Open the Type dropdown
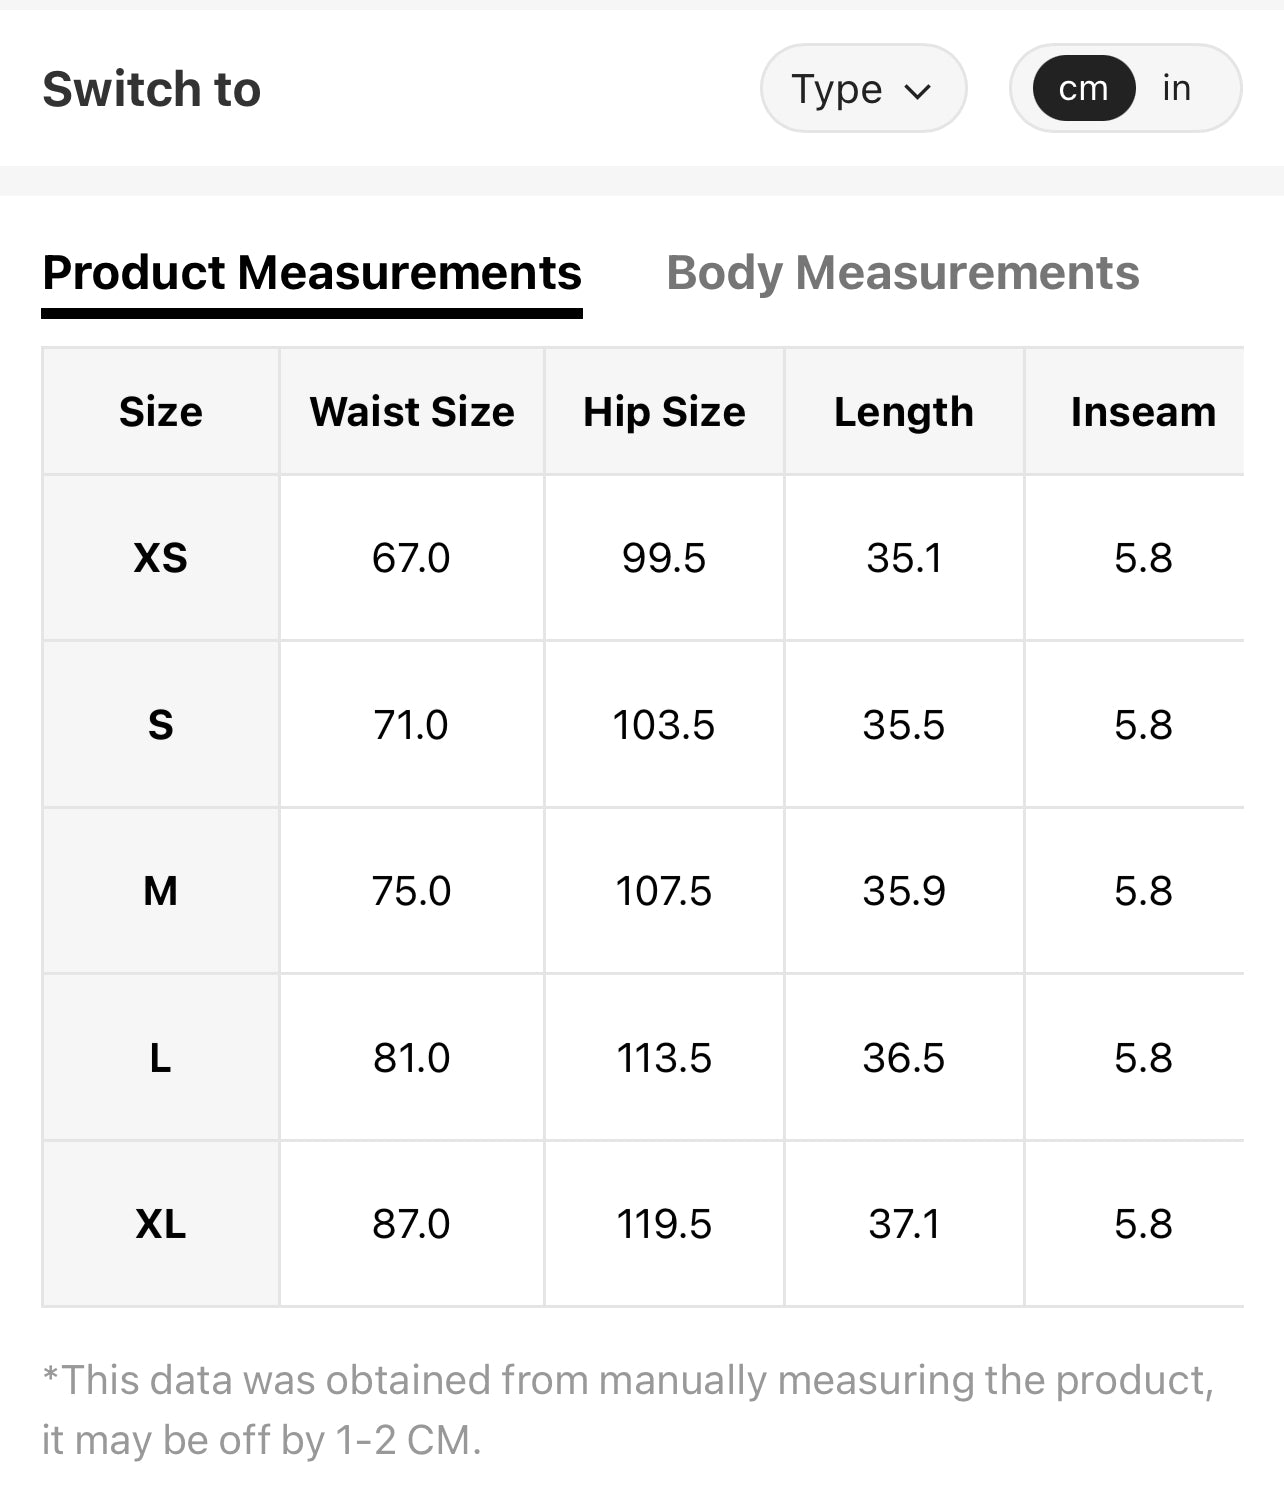Image resolution: width=1284 pixels, height=1488 pixels. tap(861, 89)
